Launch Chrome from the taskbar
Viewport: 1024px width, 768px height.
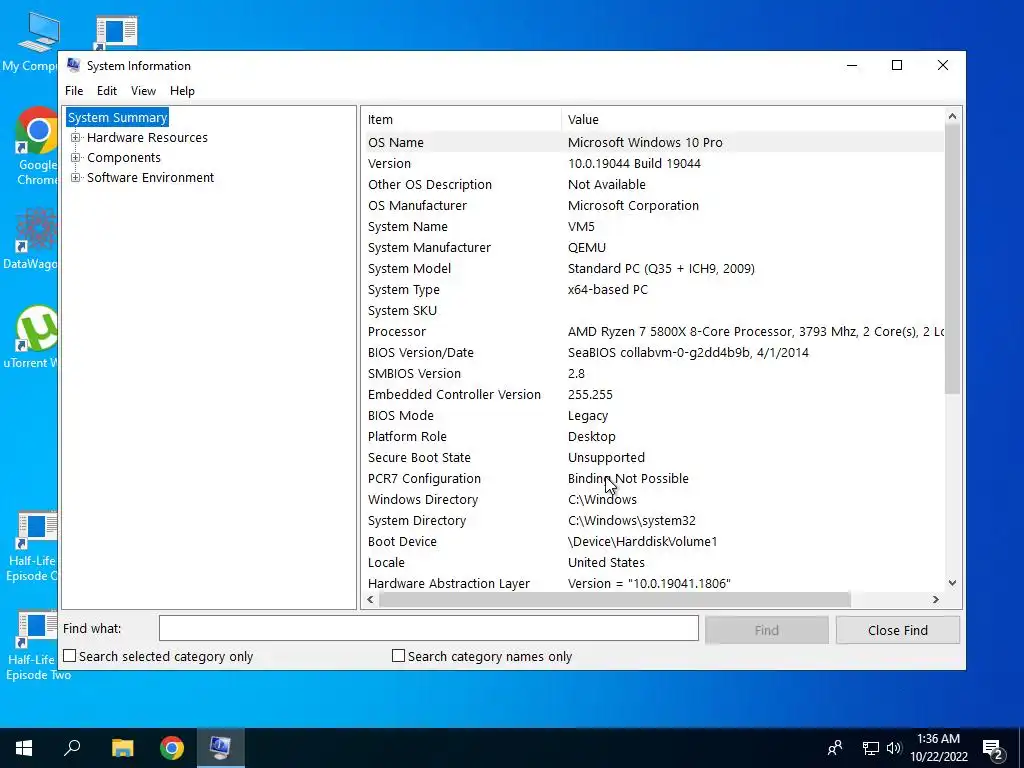(172, 748)
